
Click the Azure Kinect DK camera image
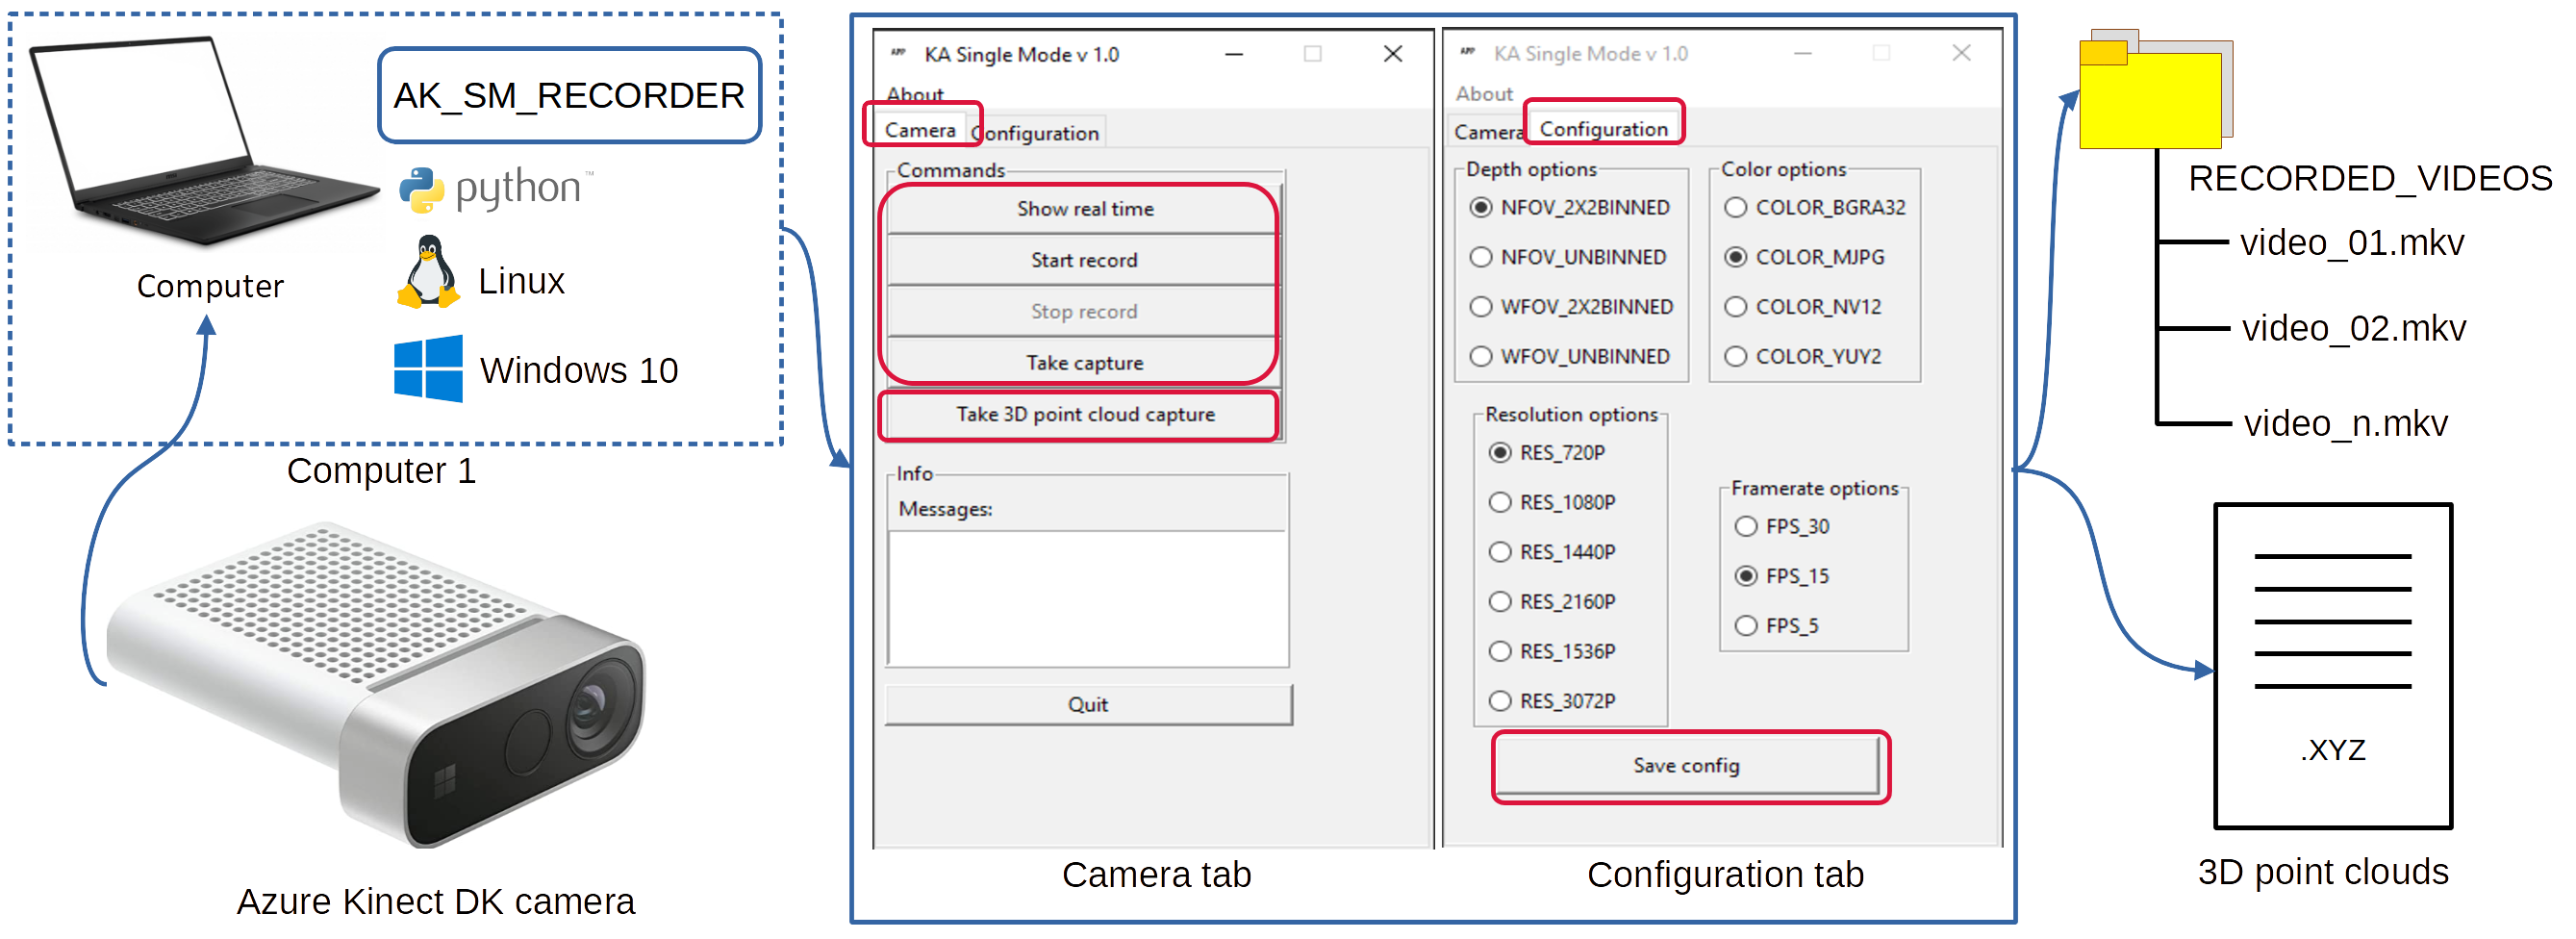click(x=375, y=685)
